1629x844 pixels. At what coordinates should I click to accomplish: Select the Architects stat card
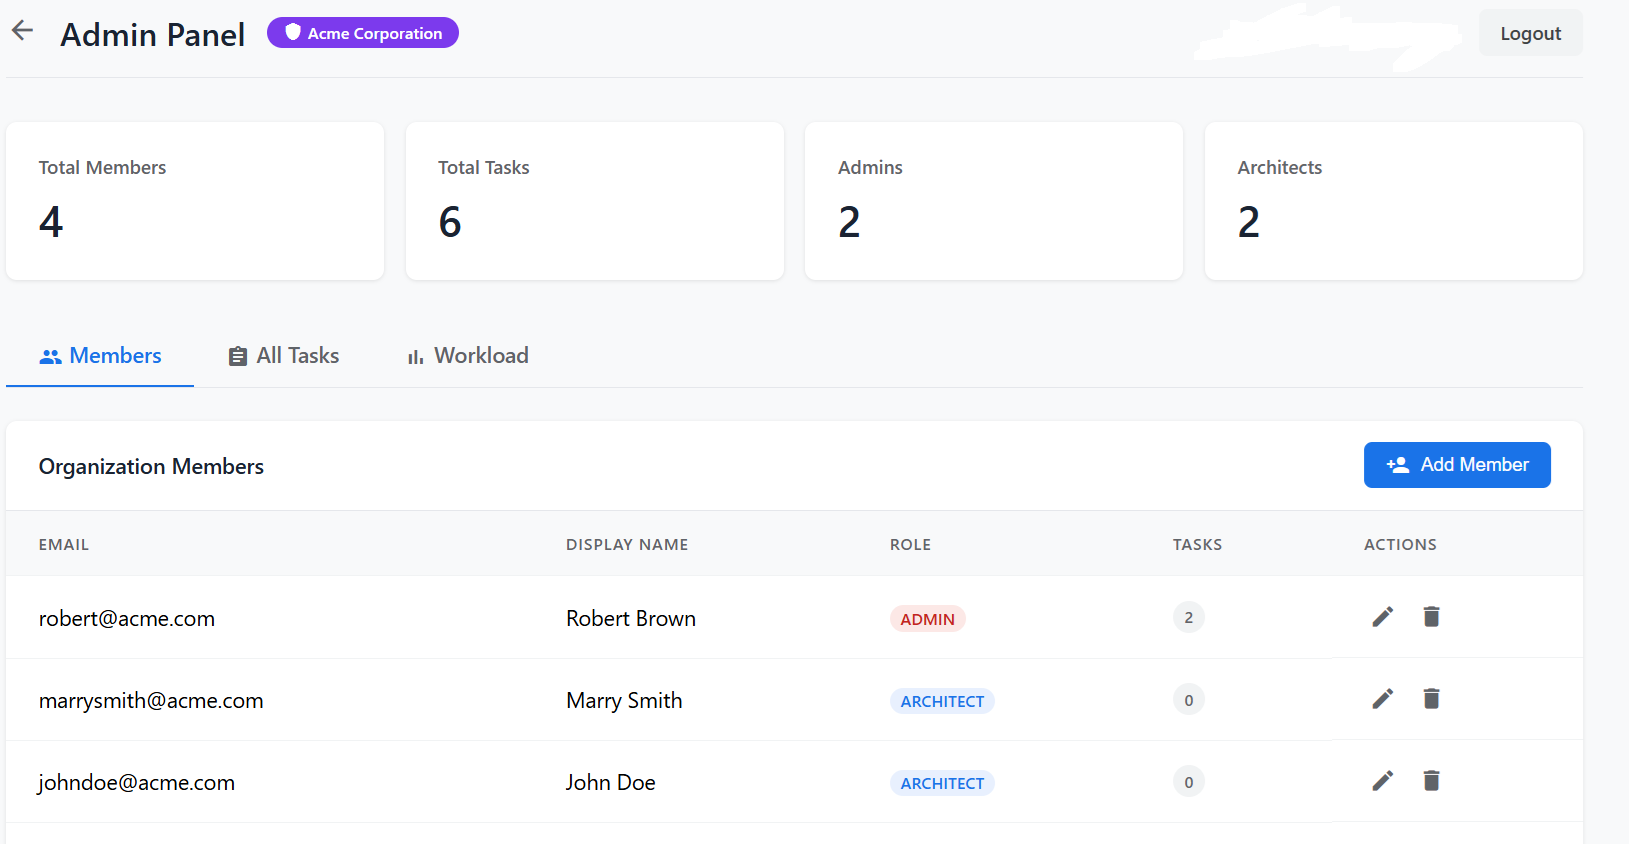[1394, 201]
